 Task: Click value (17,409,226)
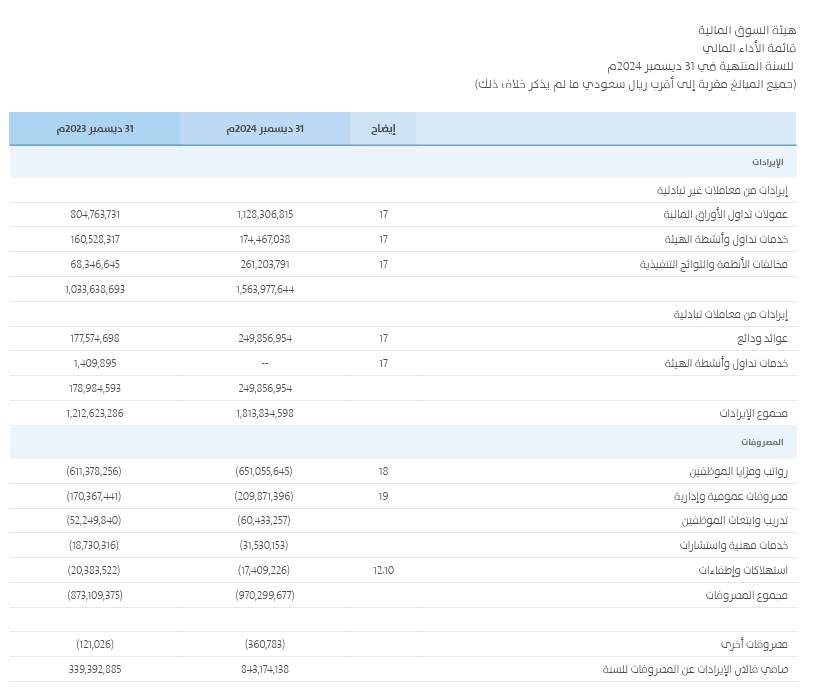tap(264, 570)
